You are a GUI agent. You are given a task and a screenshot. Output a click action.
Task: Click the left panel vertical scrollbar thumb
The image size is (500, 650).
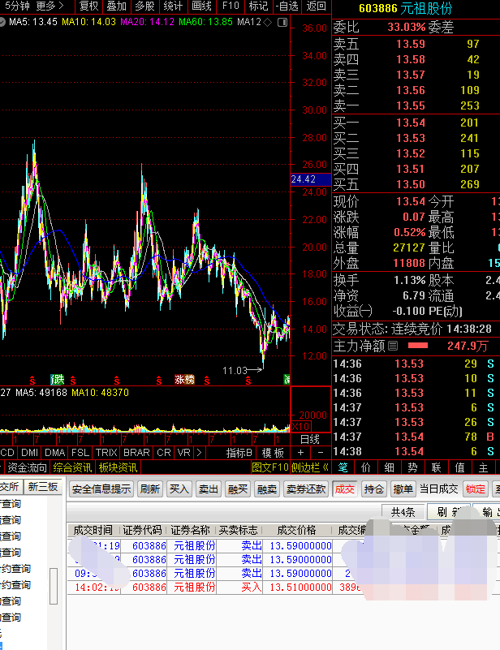(53, 586)
